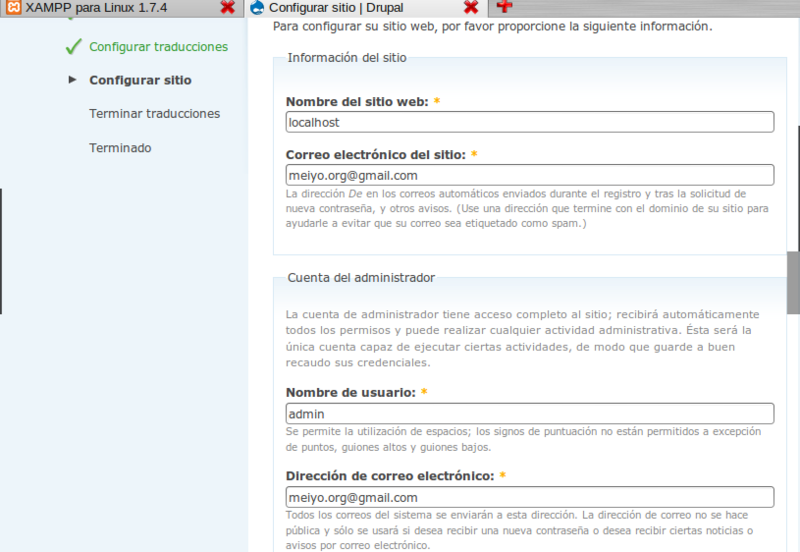This screenshot has width=800, height=552.
Task: Click the Nombre de usuario field containing admin
Action: click(x=529, y=413)
